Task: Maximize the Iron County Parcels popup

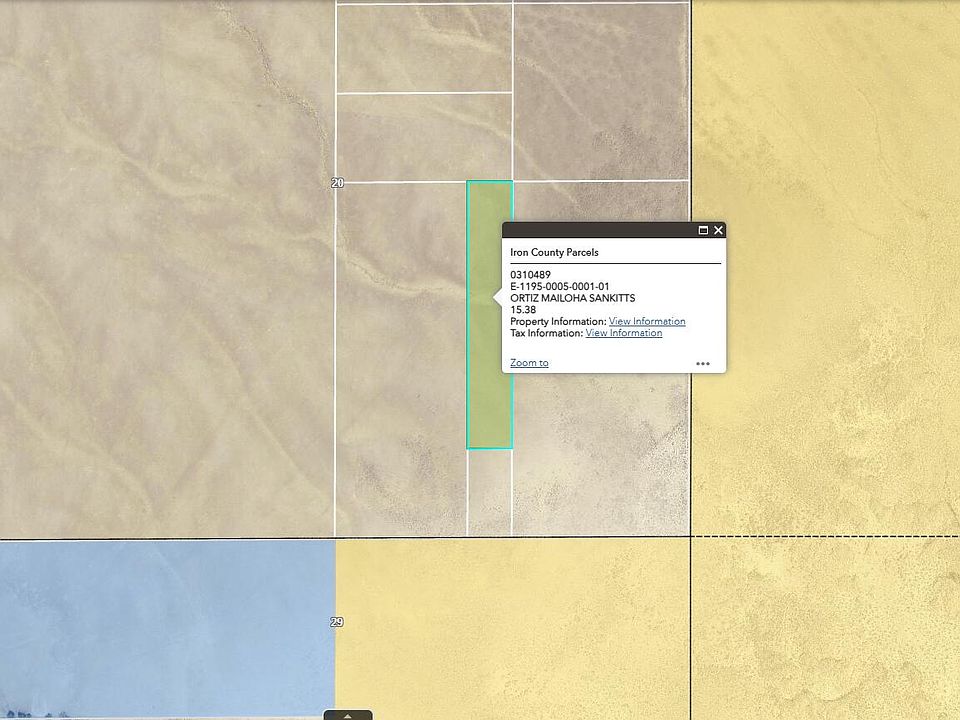Action: (x=703, y=230)
